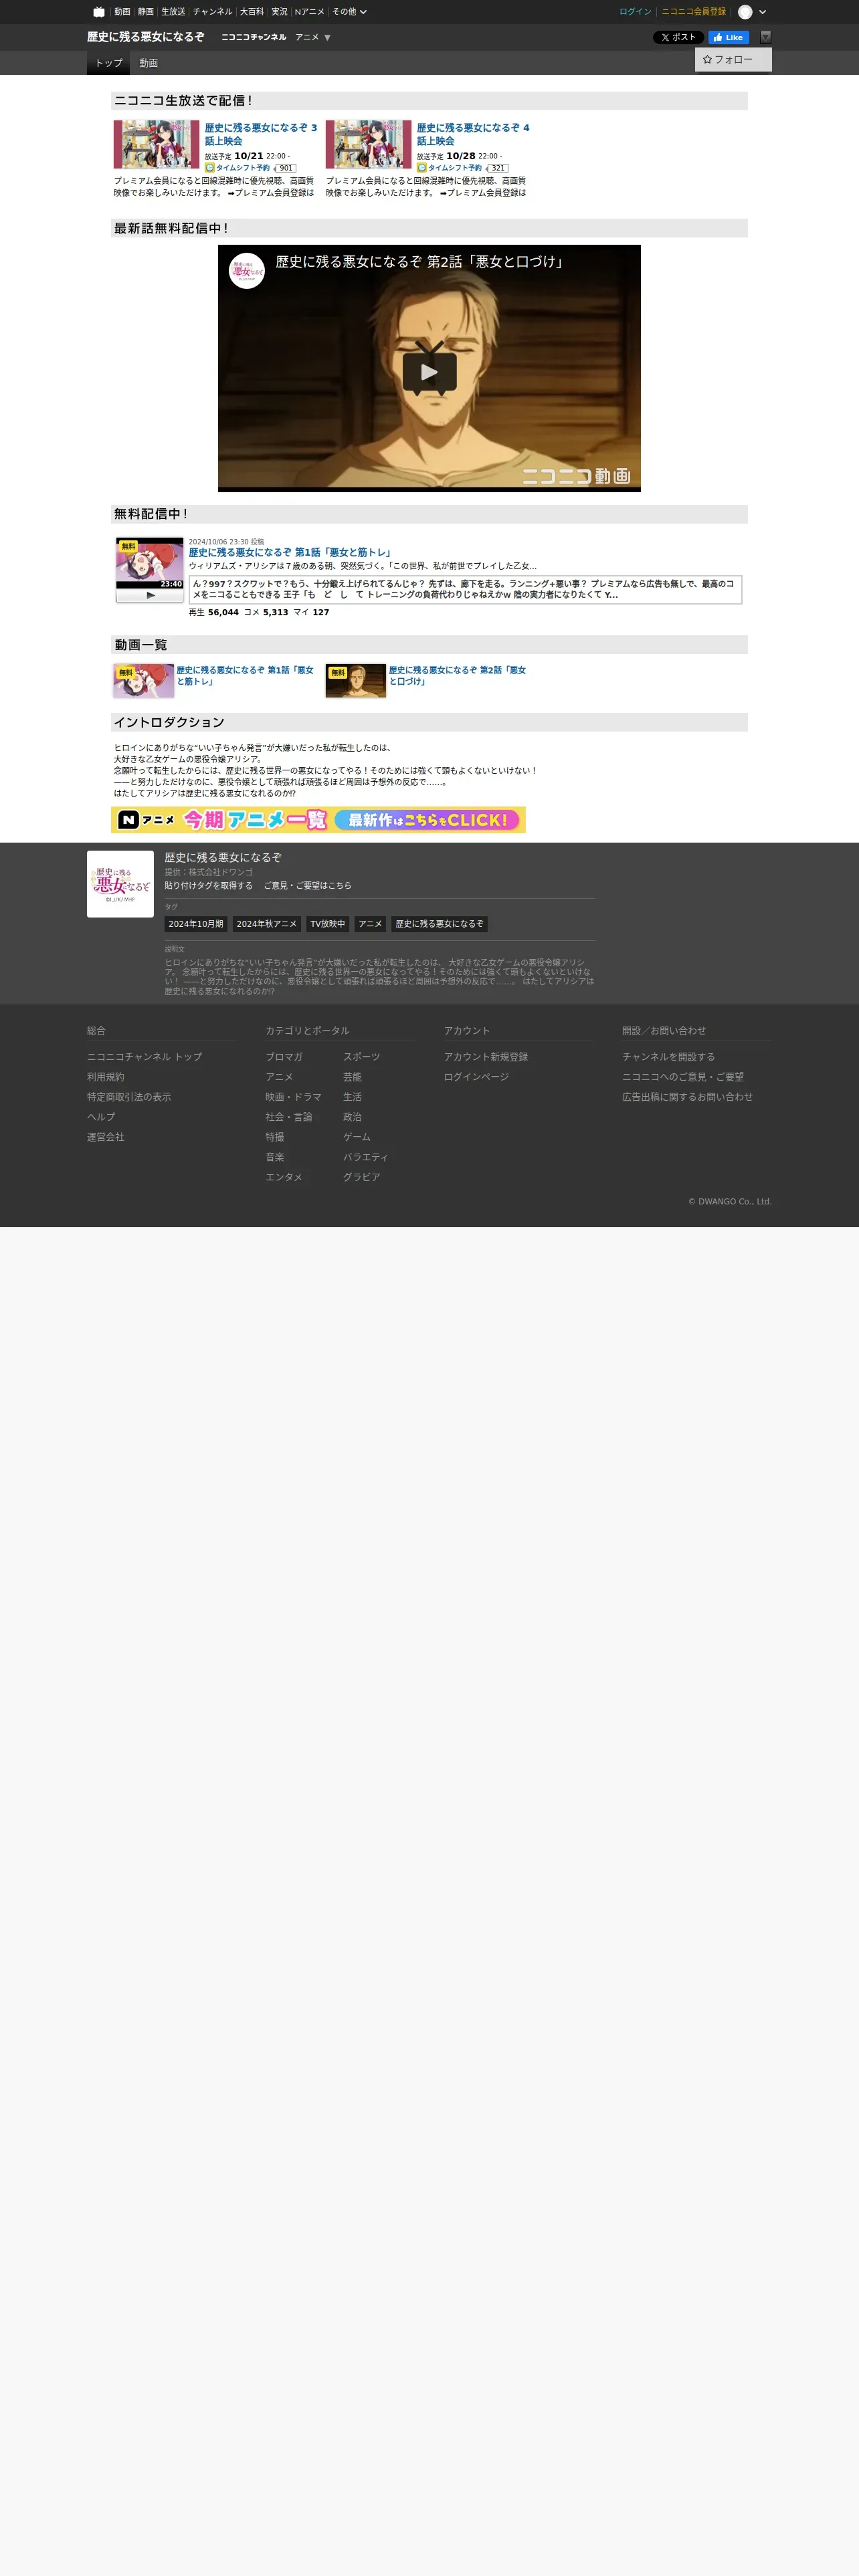Image resolution: width=859 pixels, height=2576 pixels.
Task: Open ログインページ footer link
Action: 476,1077
